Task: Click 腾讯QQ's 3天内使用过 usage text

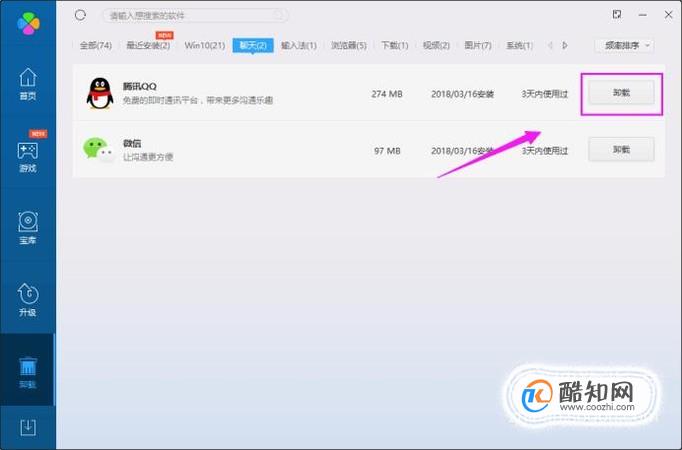Action: point(545,94)
